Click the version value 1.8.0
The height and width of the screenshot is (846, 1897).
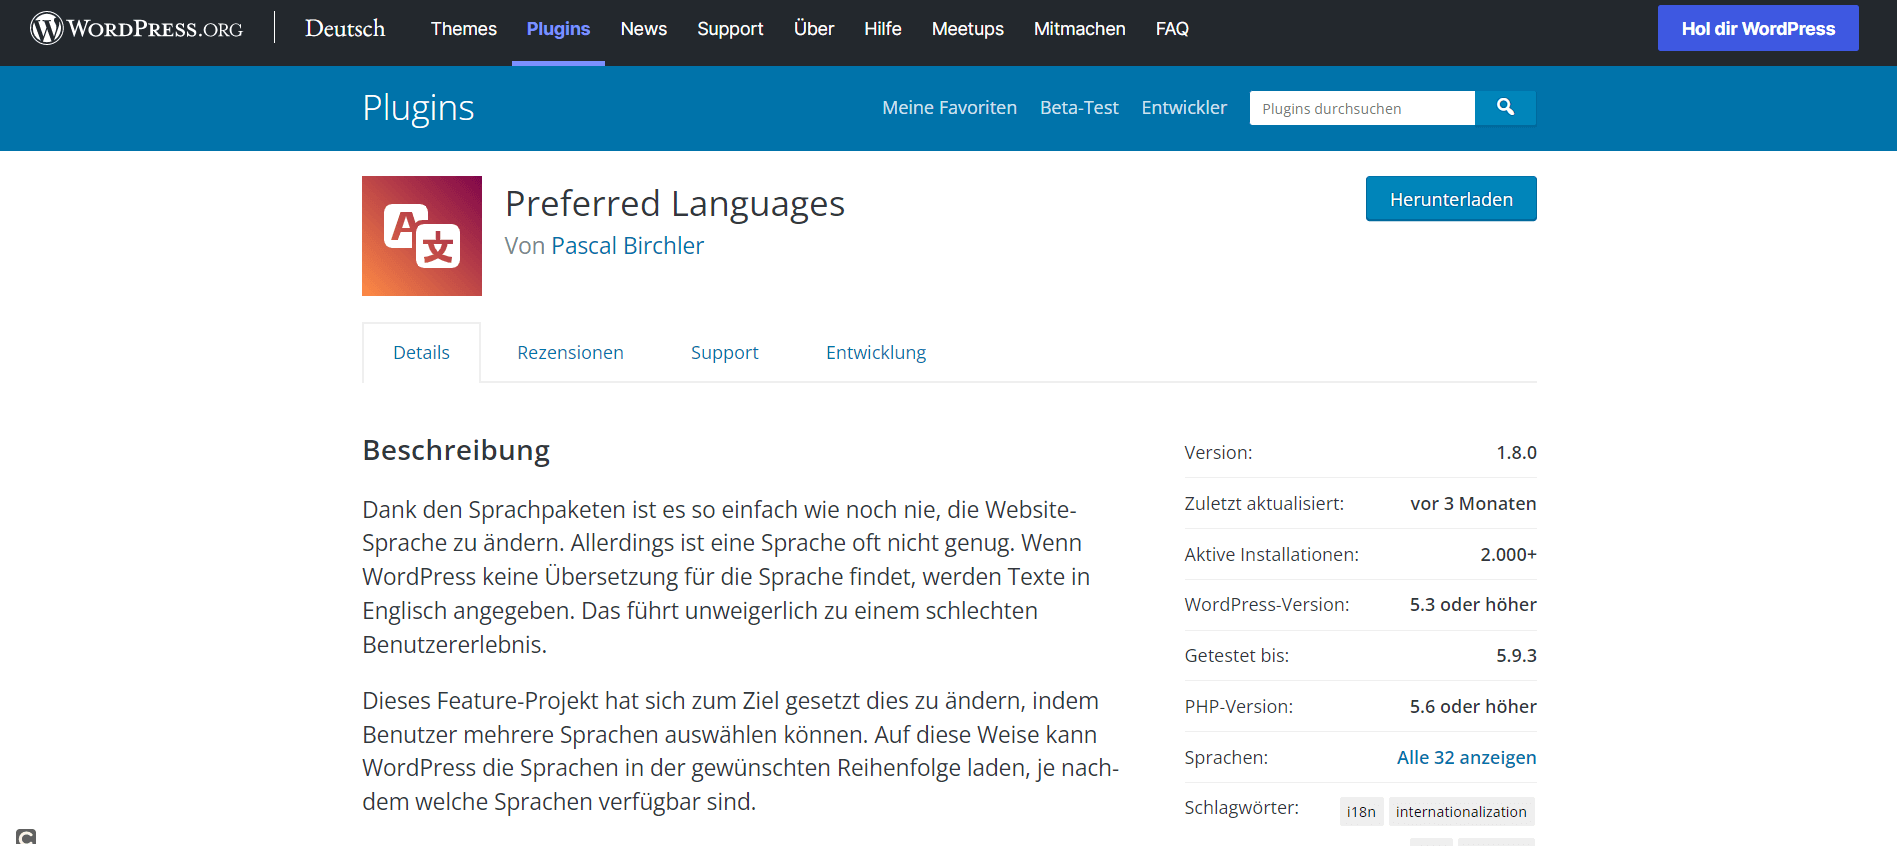coord(1516,452)
